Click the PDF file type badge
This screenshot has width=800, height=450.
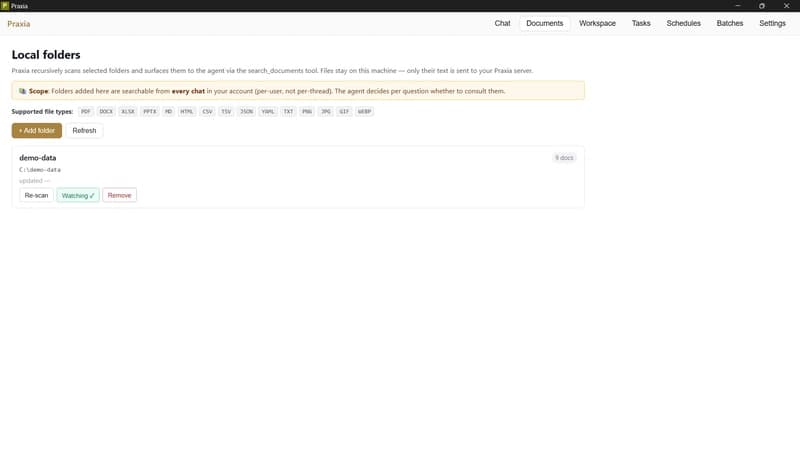click(86, 112)
